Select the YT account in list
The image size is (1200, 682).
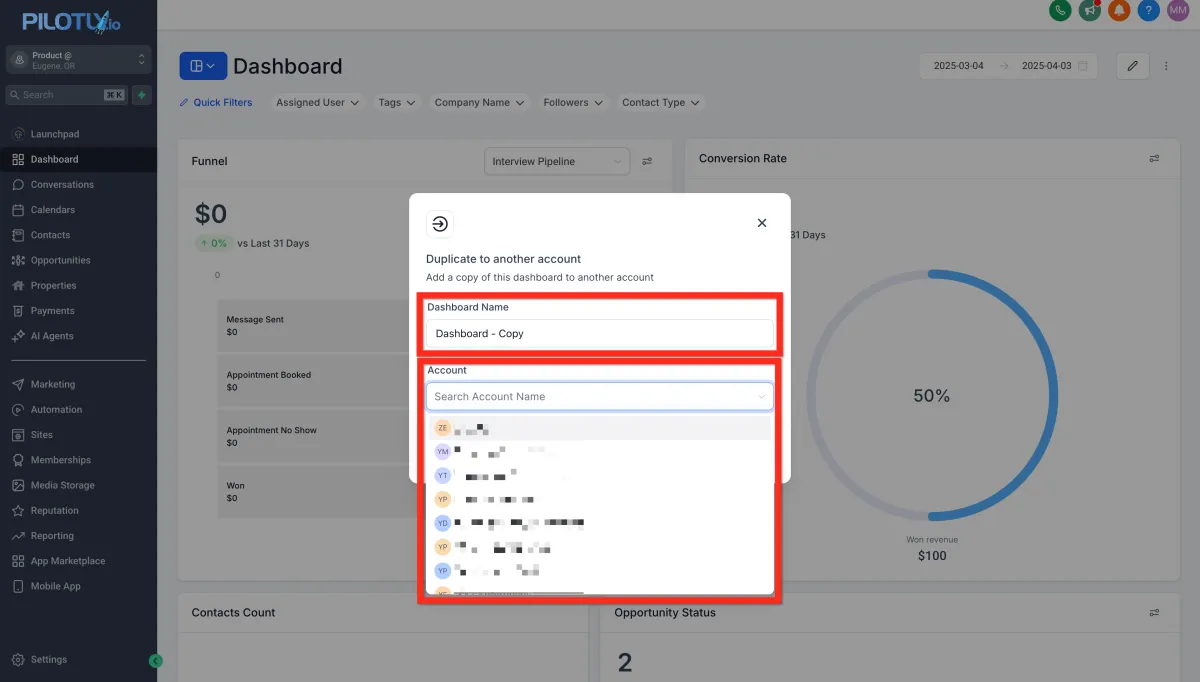click(600, 476)
